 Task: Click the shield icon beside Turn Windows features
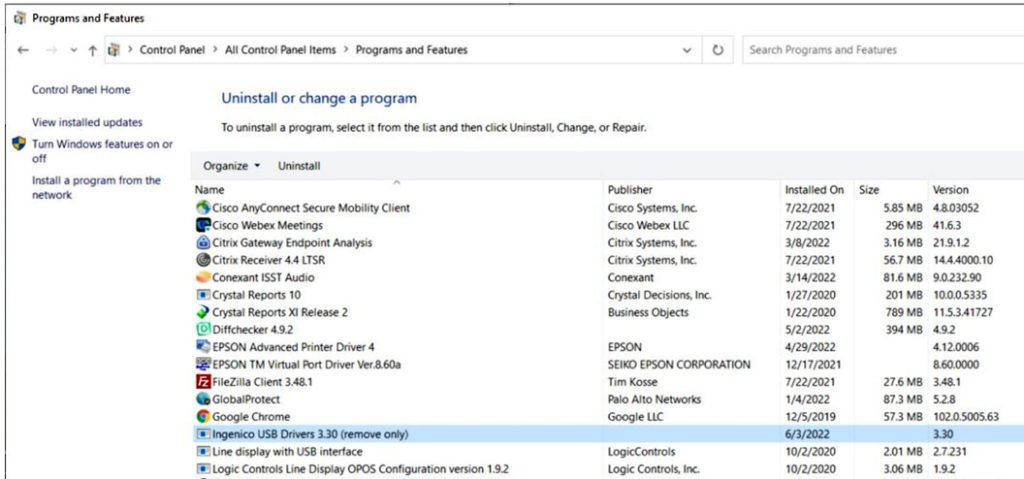pyautogui.click(x=20, y=144)
